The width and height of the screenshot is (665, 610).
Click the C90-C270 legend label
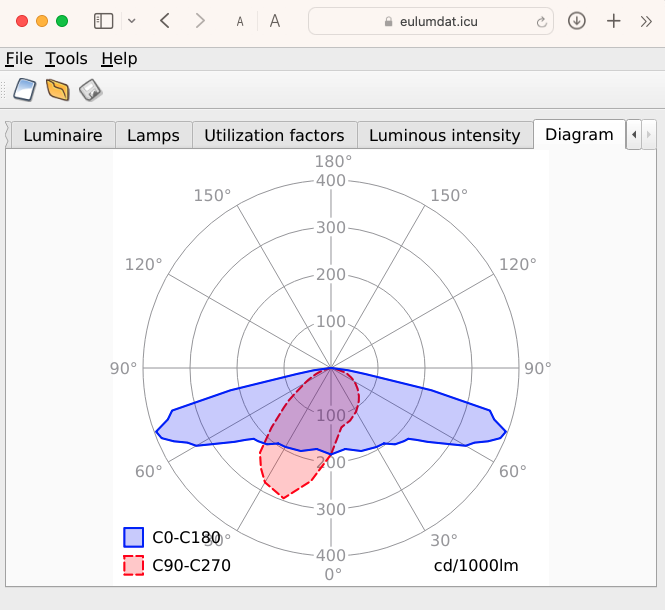click(x=191, y=565)
